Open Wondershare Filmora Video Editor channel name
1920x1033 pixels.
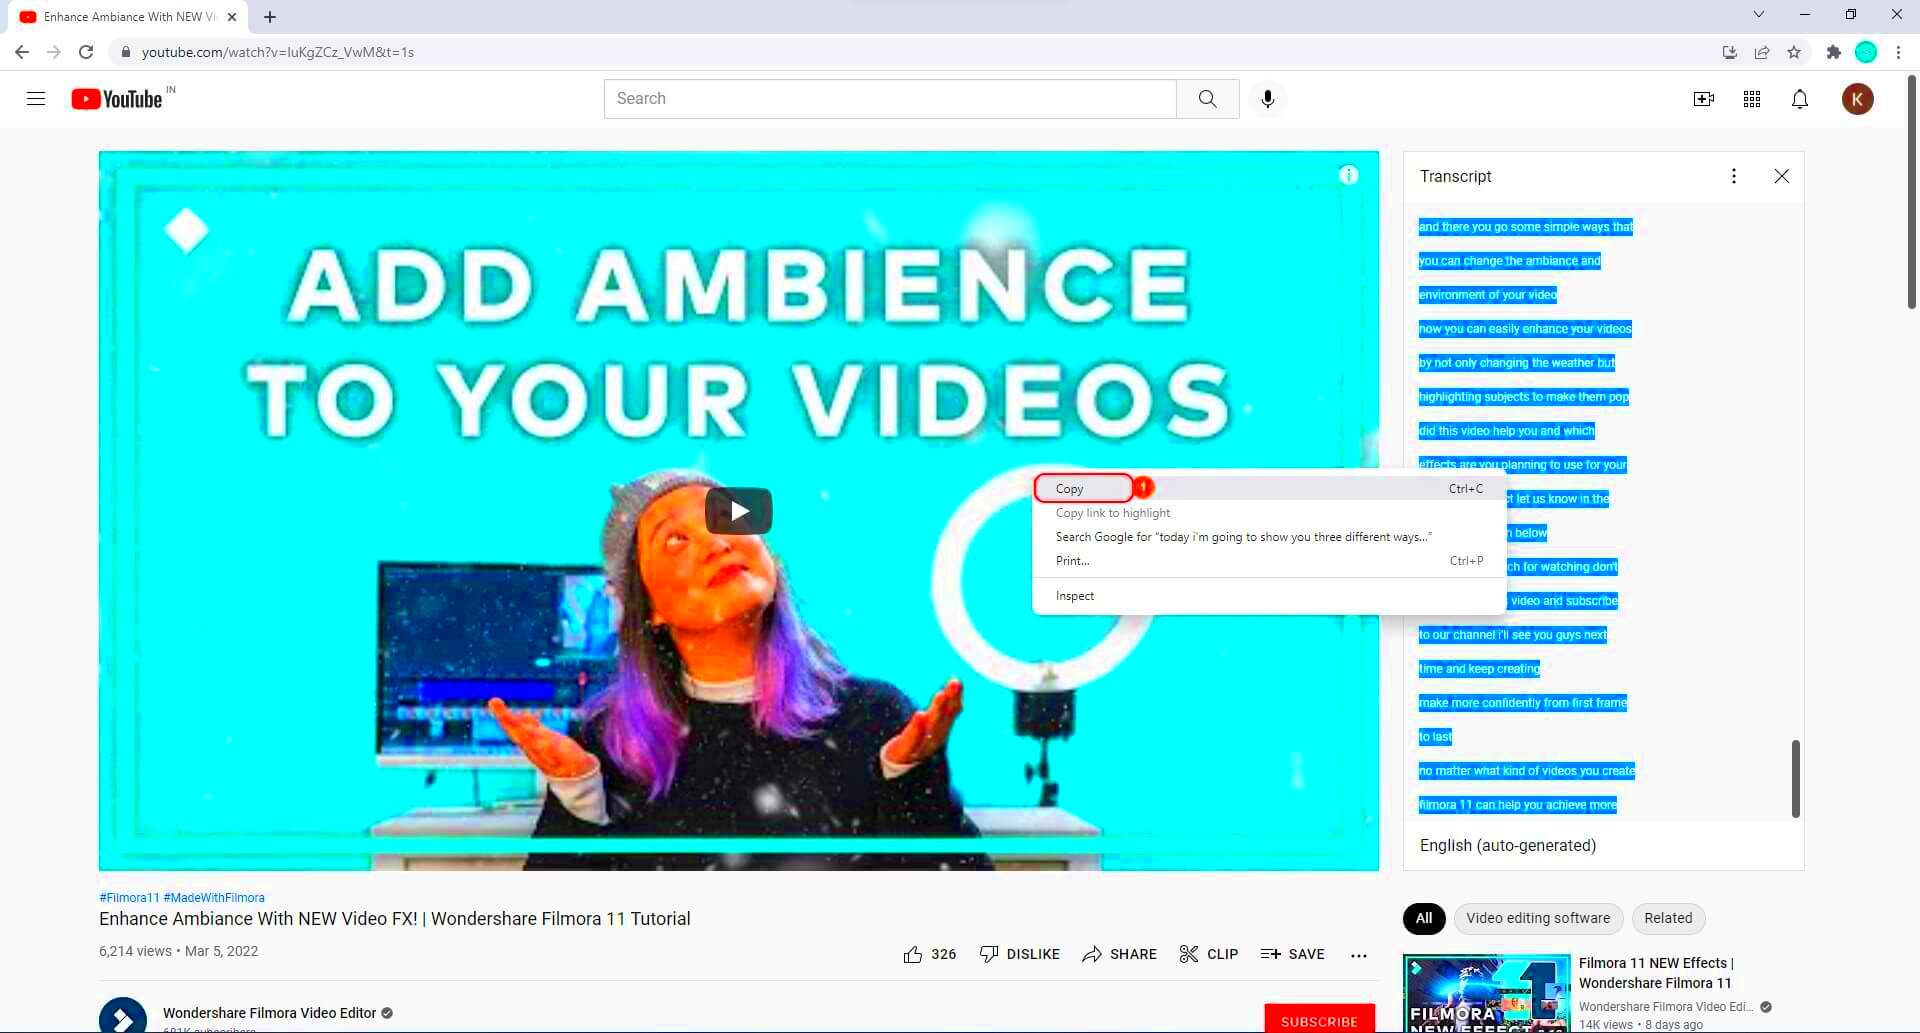click(x=270, y=1013)
